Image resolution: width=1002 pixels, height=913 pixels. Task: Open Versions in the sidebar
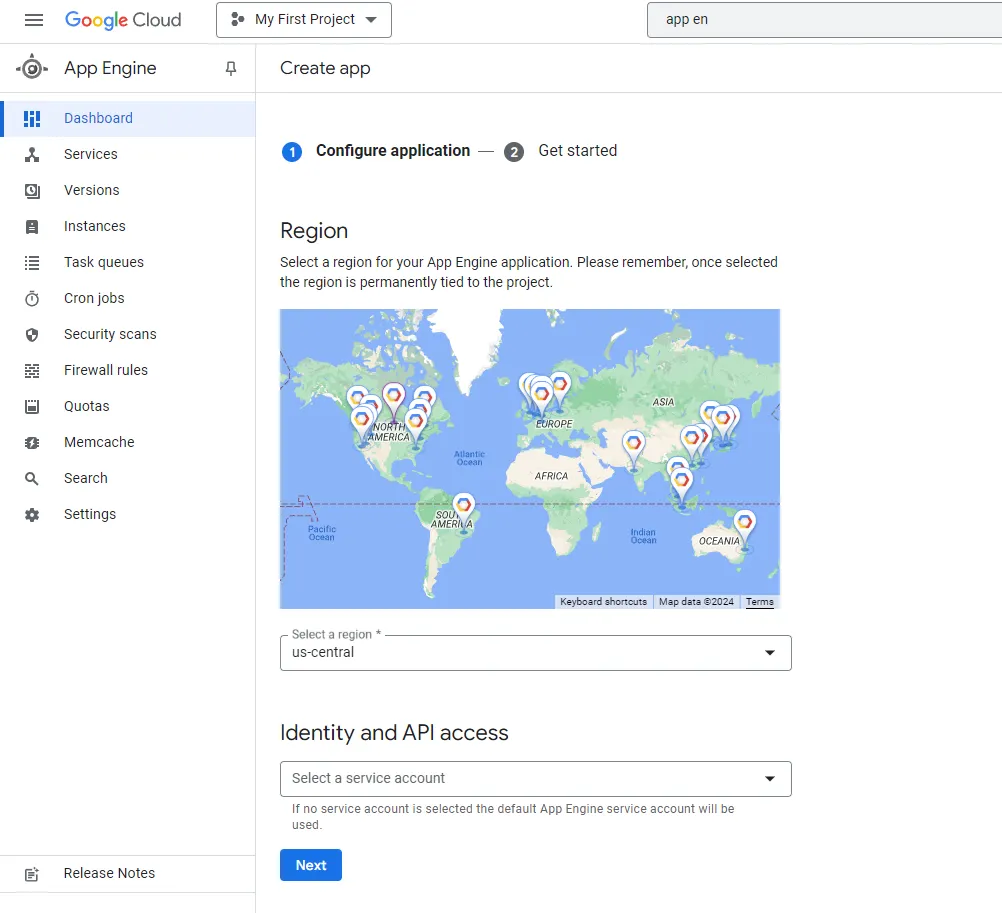point(128,190)
